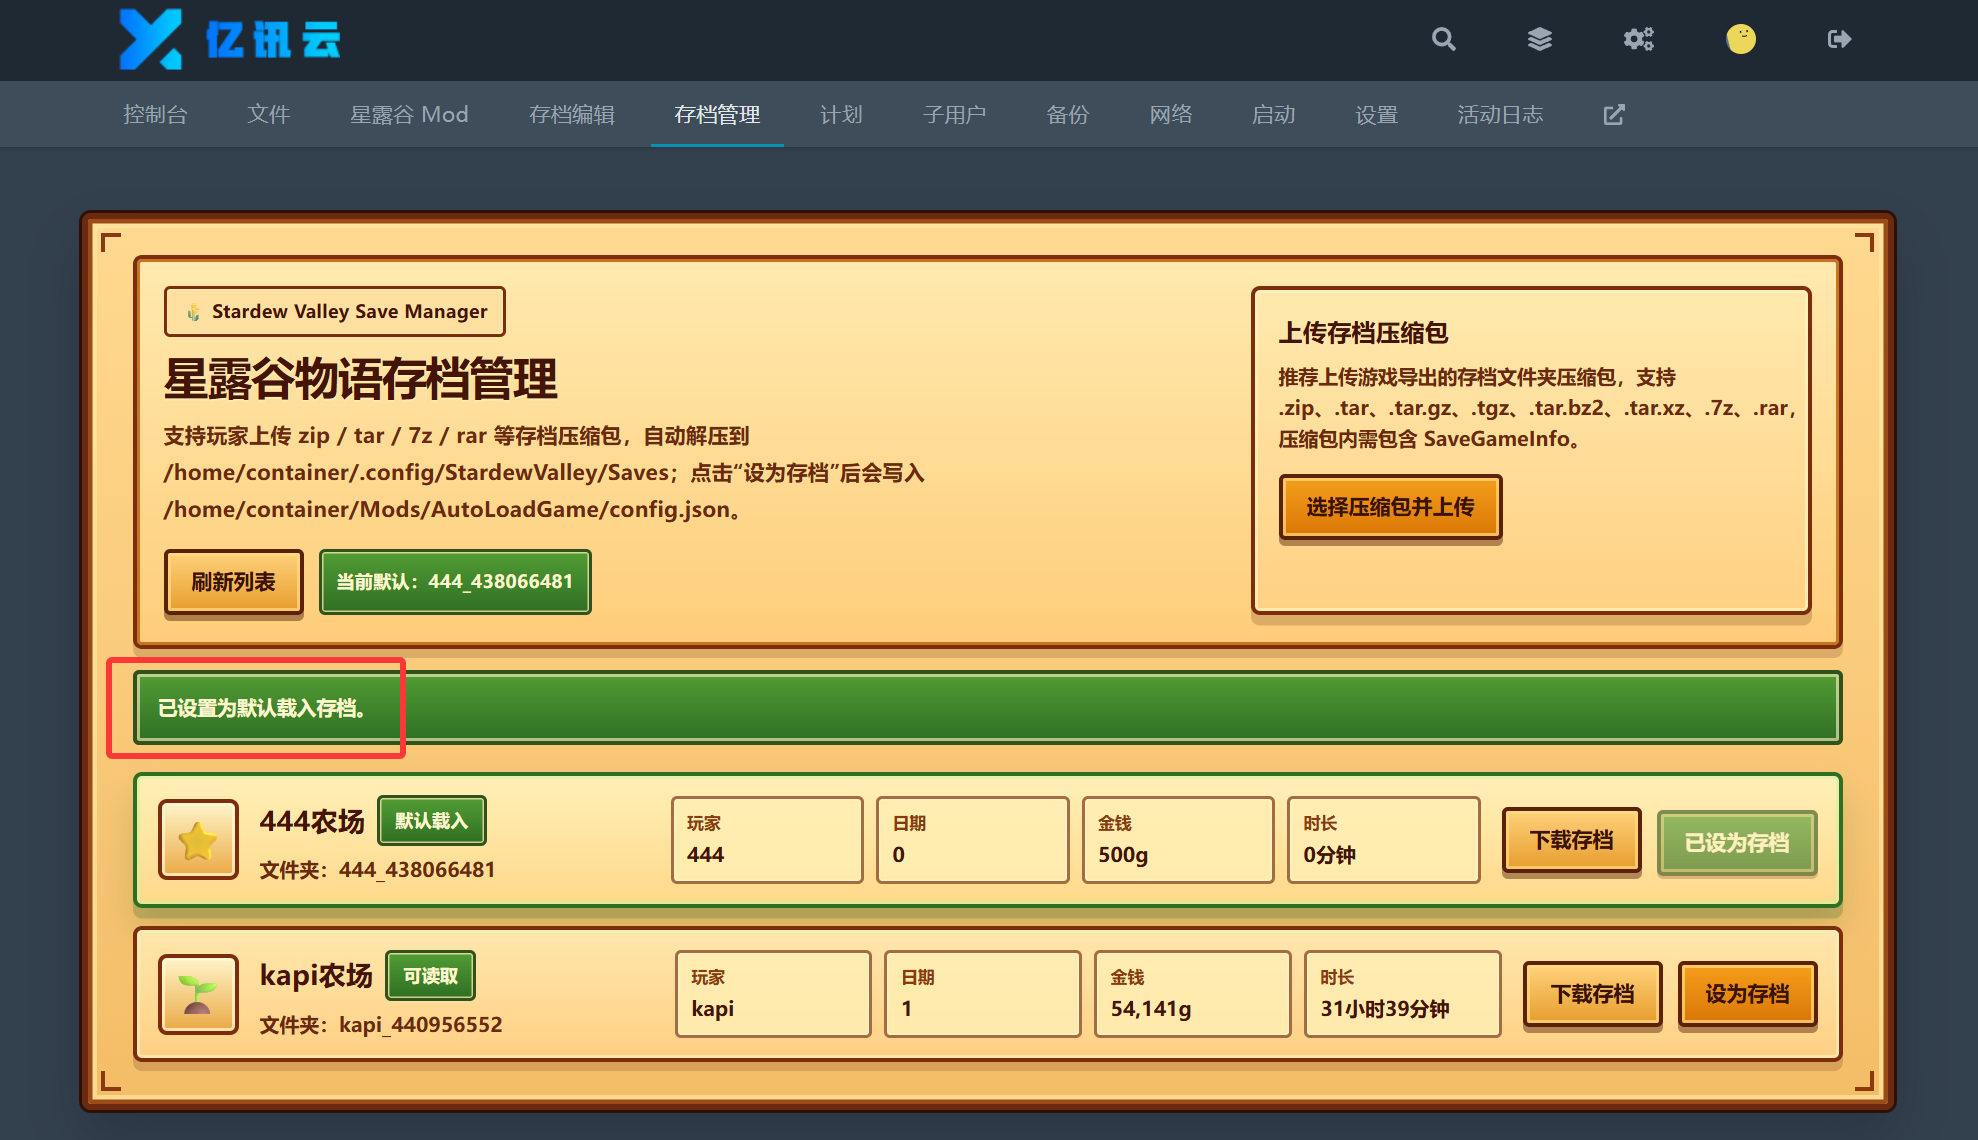
Task: Click the star icon of 444农场
Action: [x=198, y=840]
